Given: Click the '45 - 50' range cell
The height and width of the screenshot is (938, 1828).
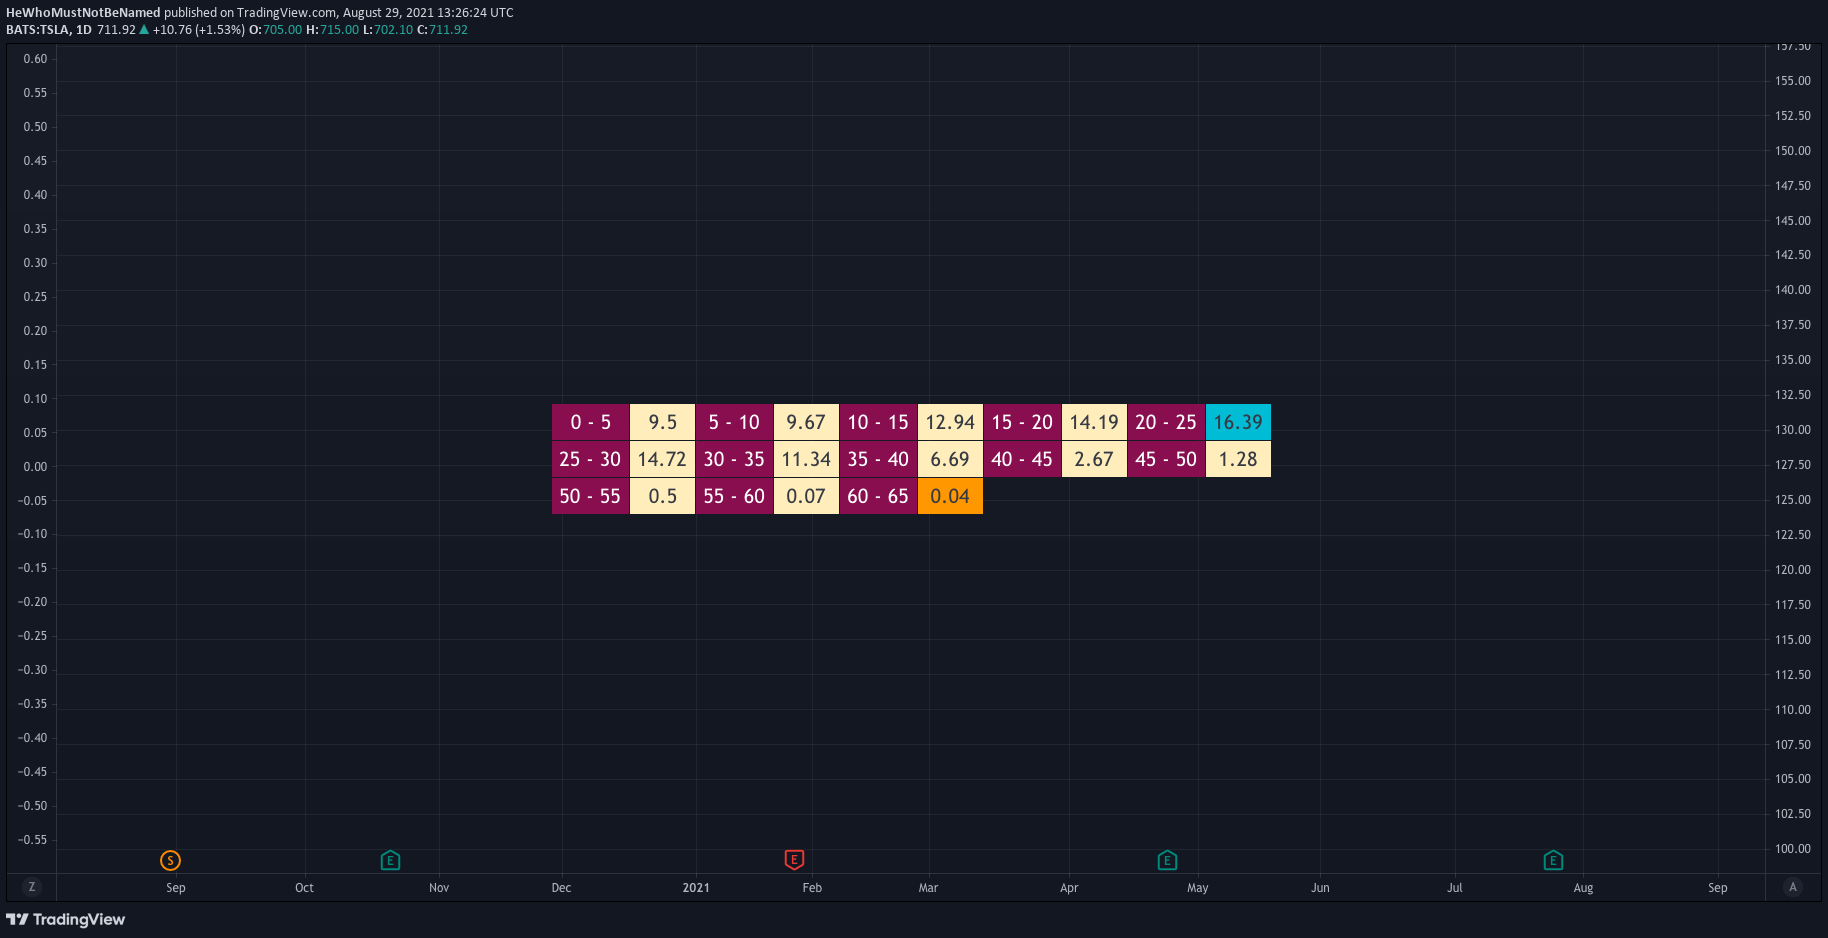Looking at the screenshot, I should pyautogui.click(x=1166, y=459).
